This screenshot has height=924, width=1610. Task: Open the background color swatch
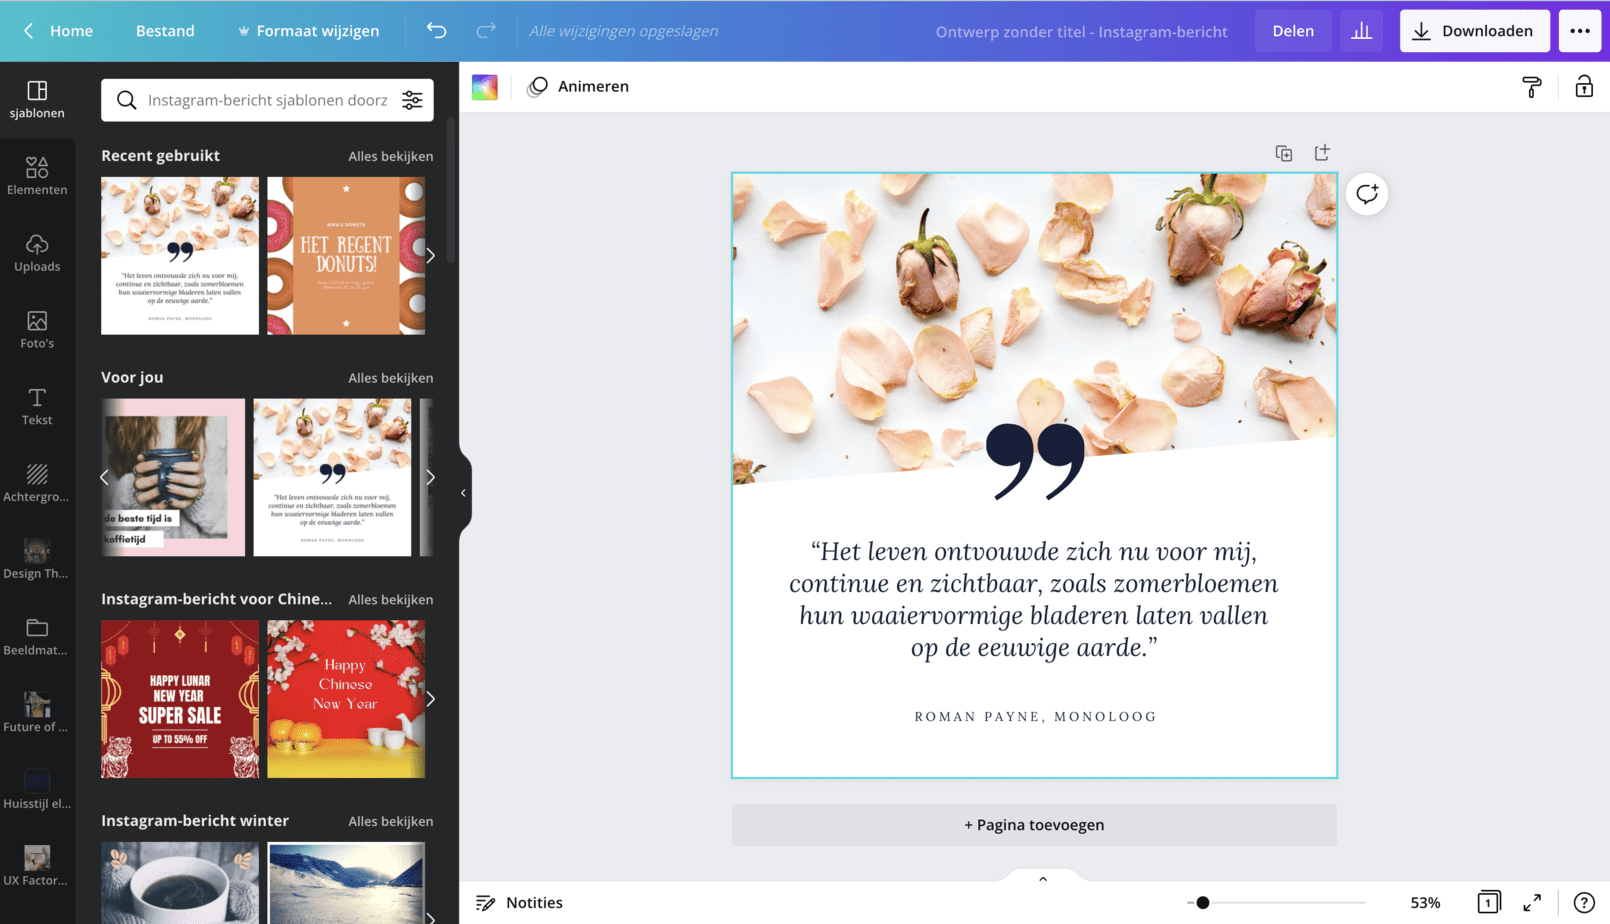[485, 87]
